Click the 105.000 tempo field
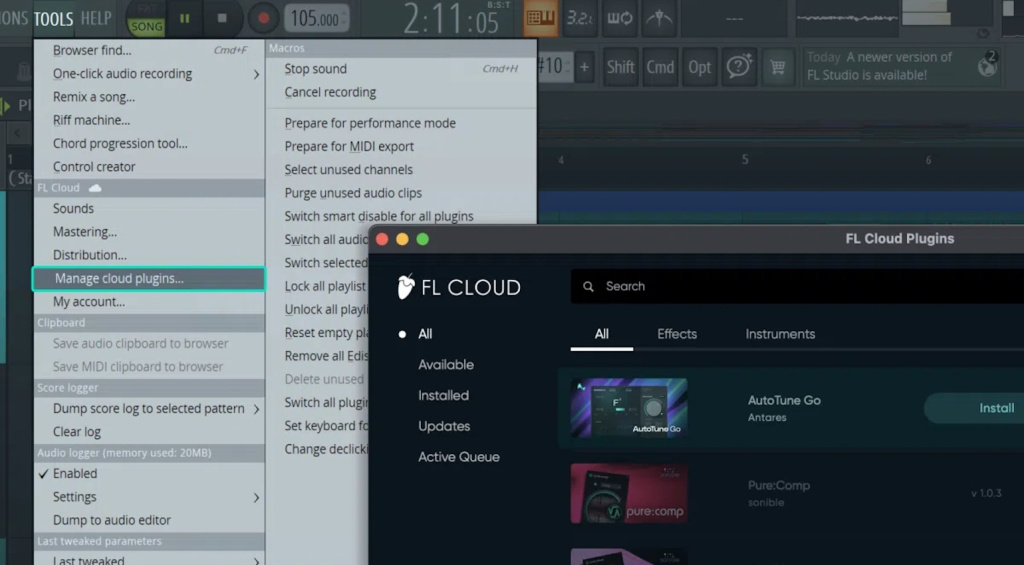This screenshot has width=1024, height=565. click(315, 18)
